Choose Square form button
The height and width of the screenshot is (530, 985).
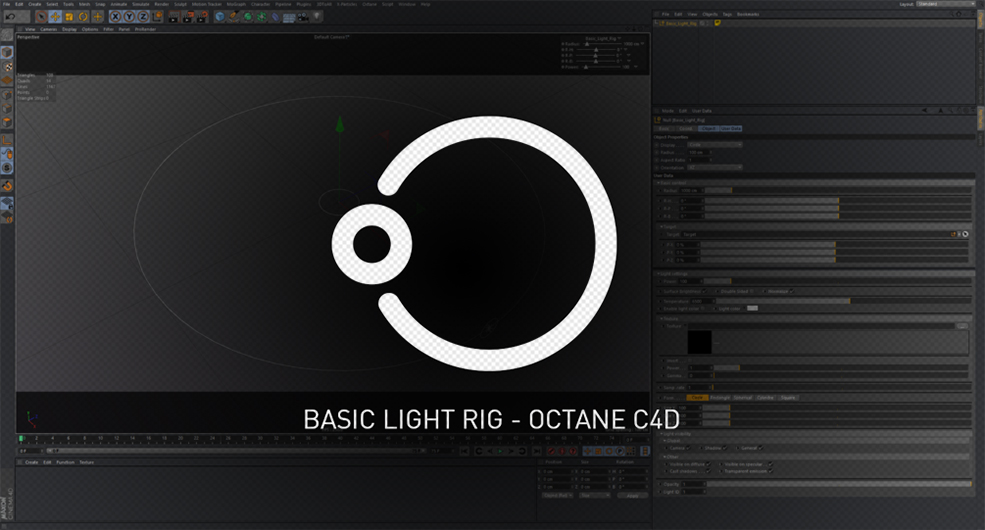[x=788, y=398]
